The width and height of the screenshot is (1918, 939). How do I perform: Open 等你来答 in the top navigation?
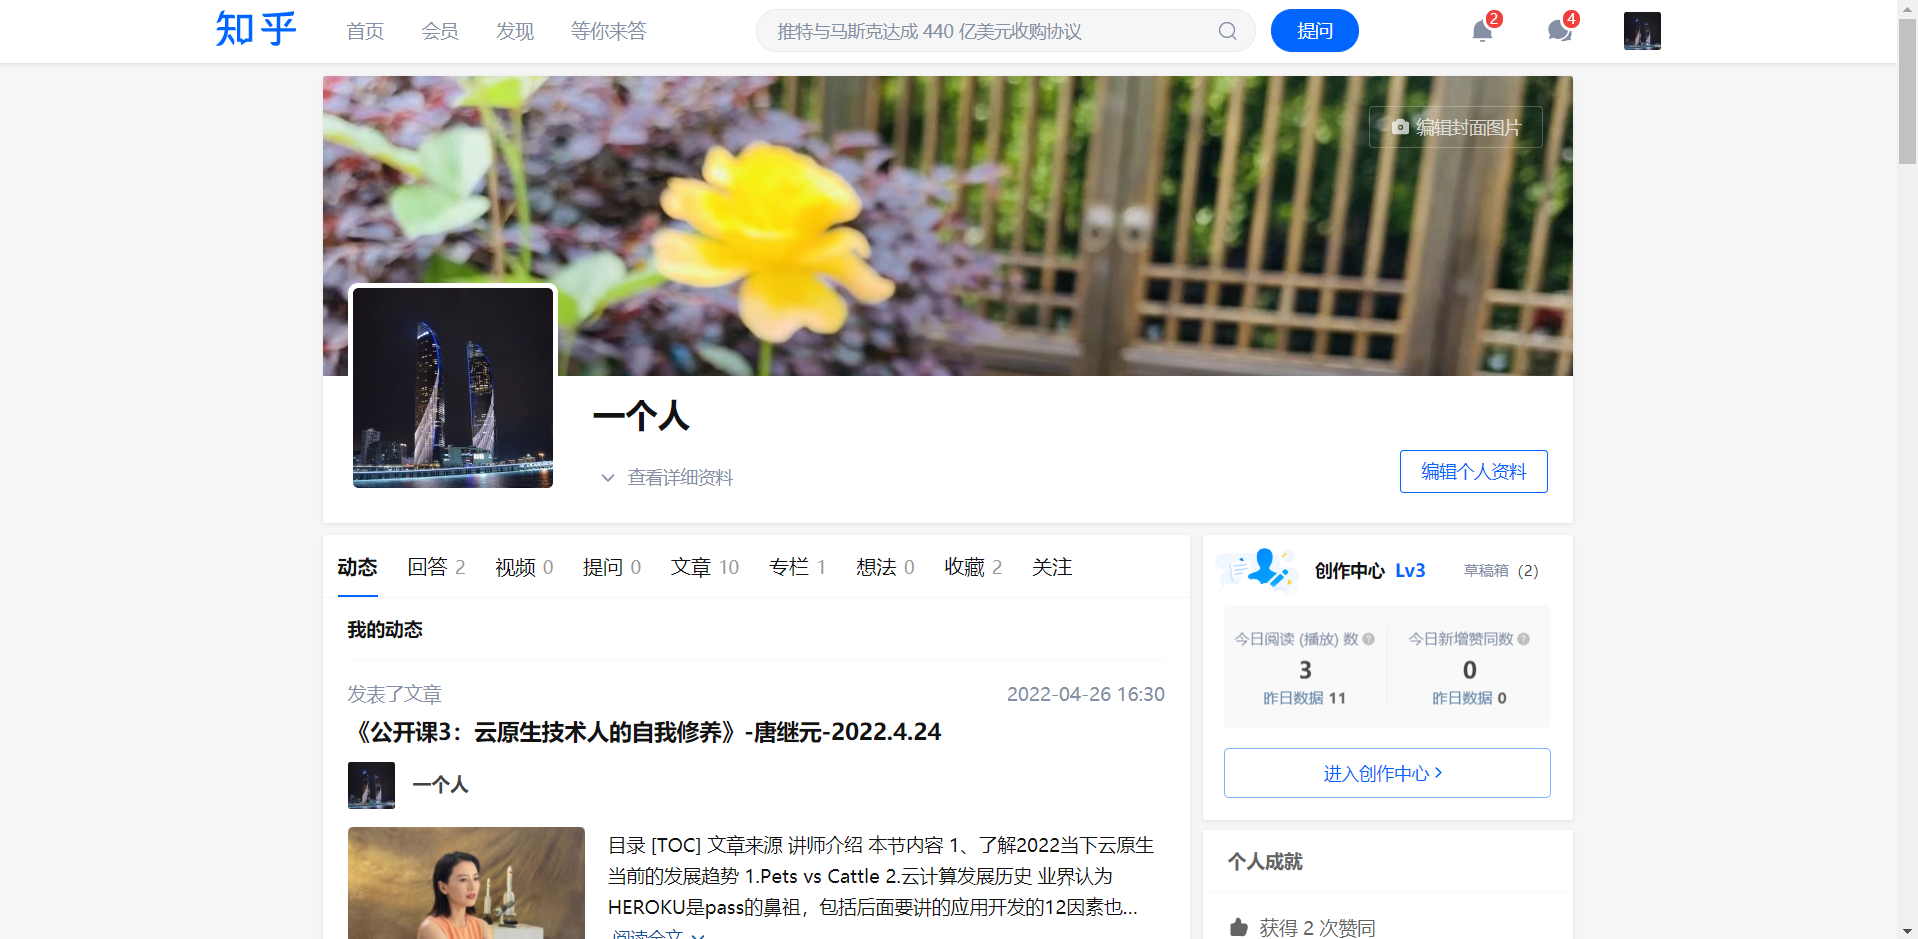[608, 31]
